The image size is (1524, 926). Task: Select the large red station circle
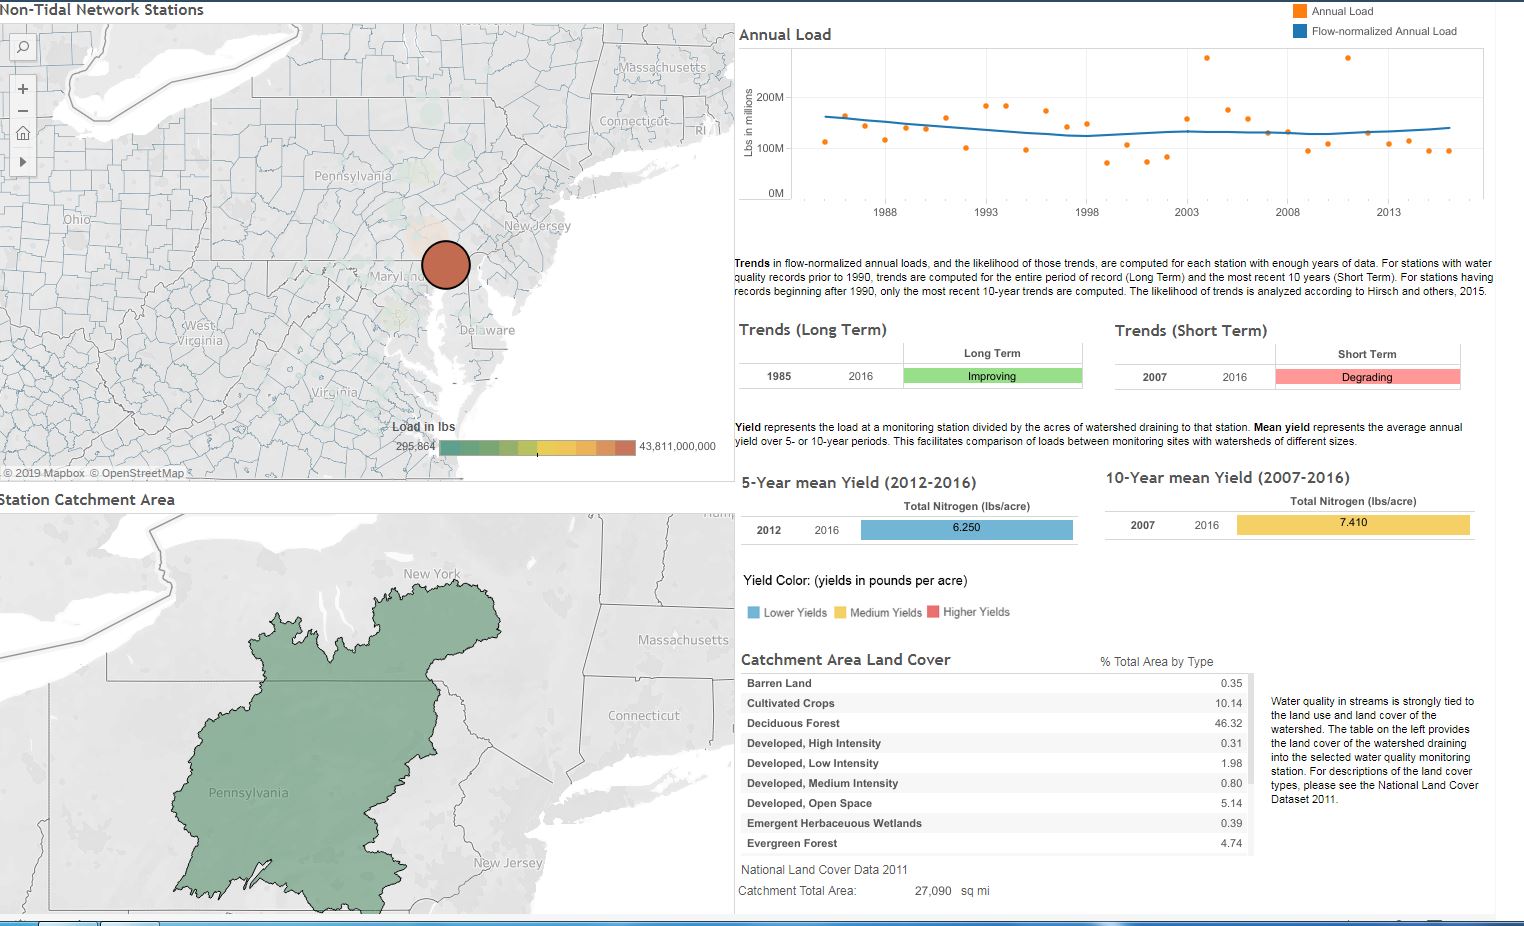(x=446, y=265)
